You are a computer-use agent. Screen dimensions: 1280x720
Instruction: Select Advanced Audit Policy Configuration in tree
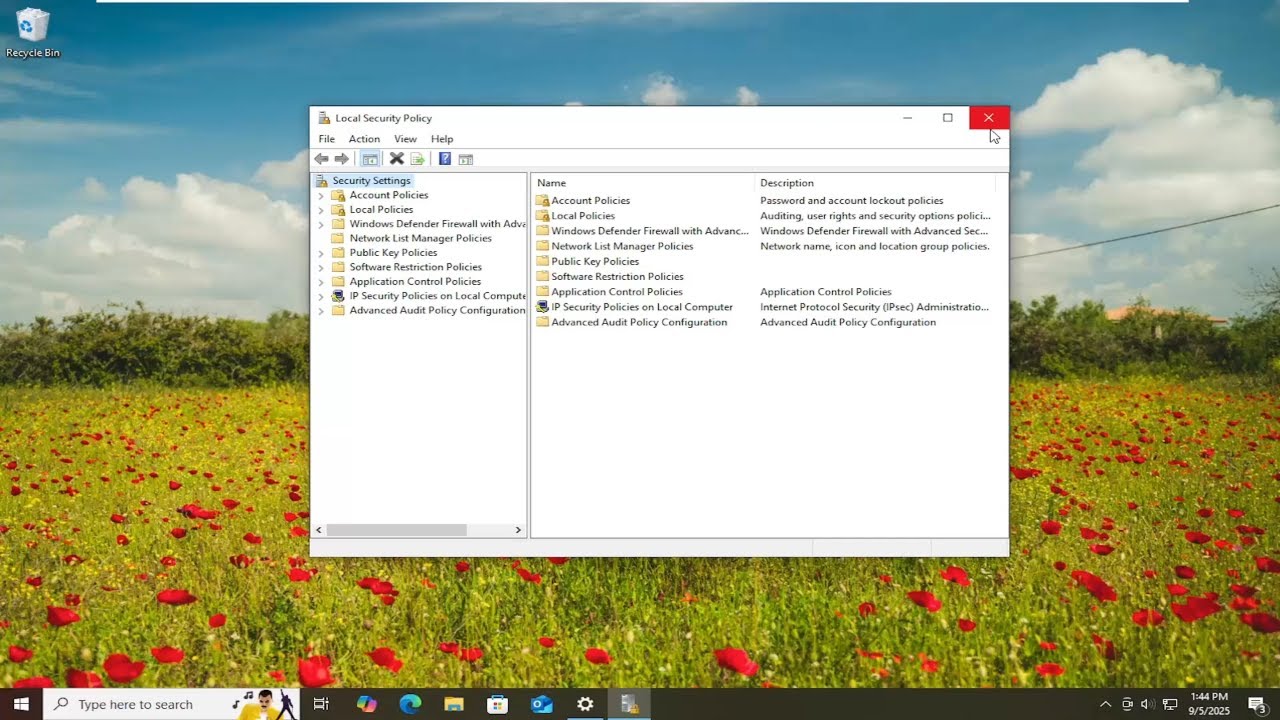(x=437, y=310)
